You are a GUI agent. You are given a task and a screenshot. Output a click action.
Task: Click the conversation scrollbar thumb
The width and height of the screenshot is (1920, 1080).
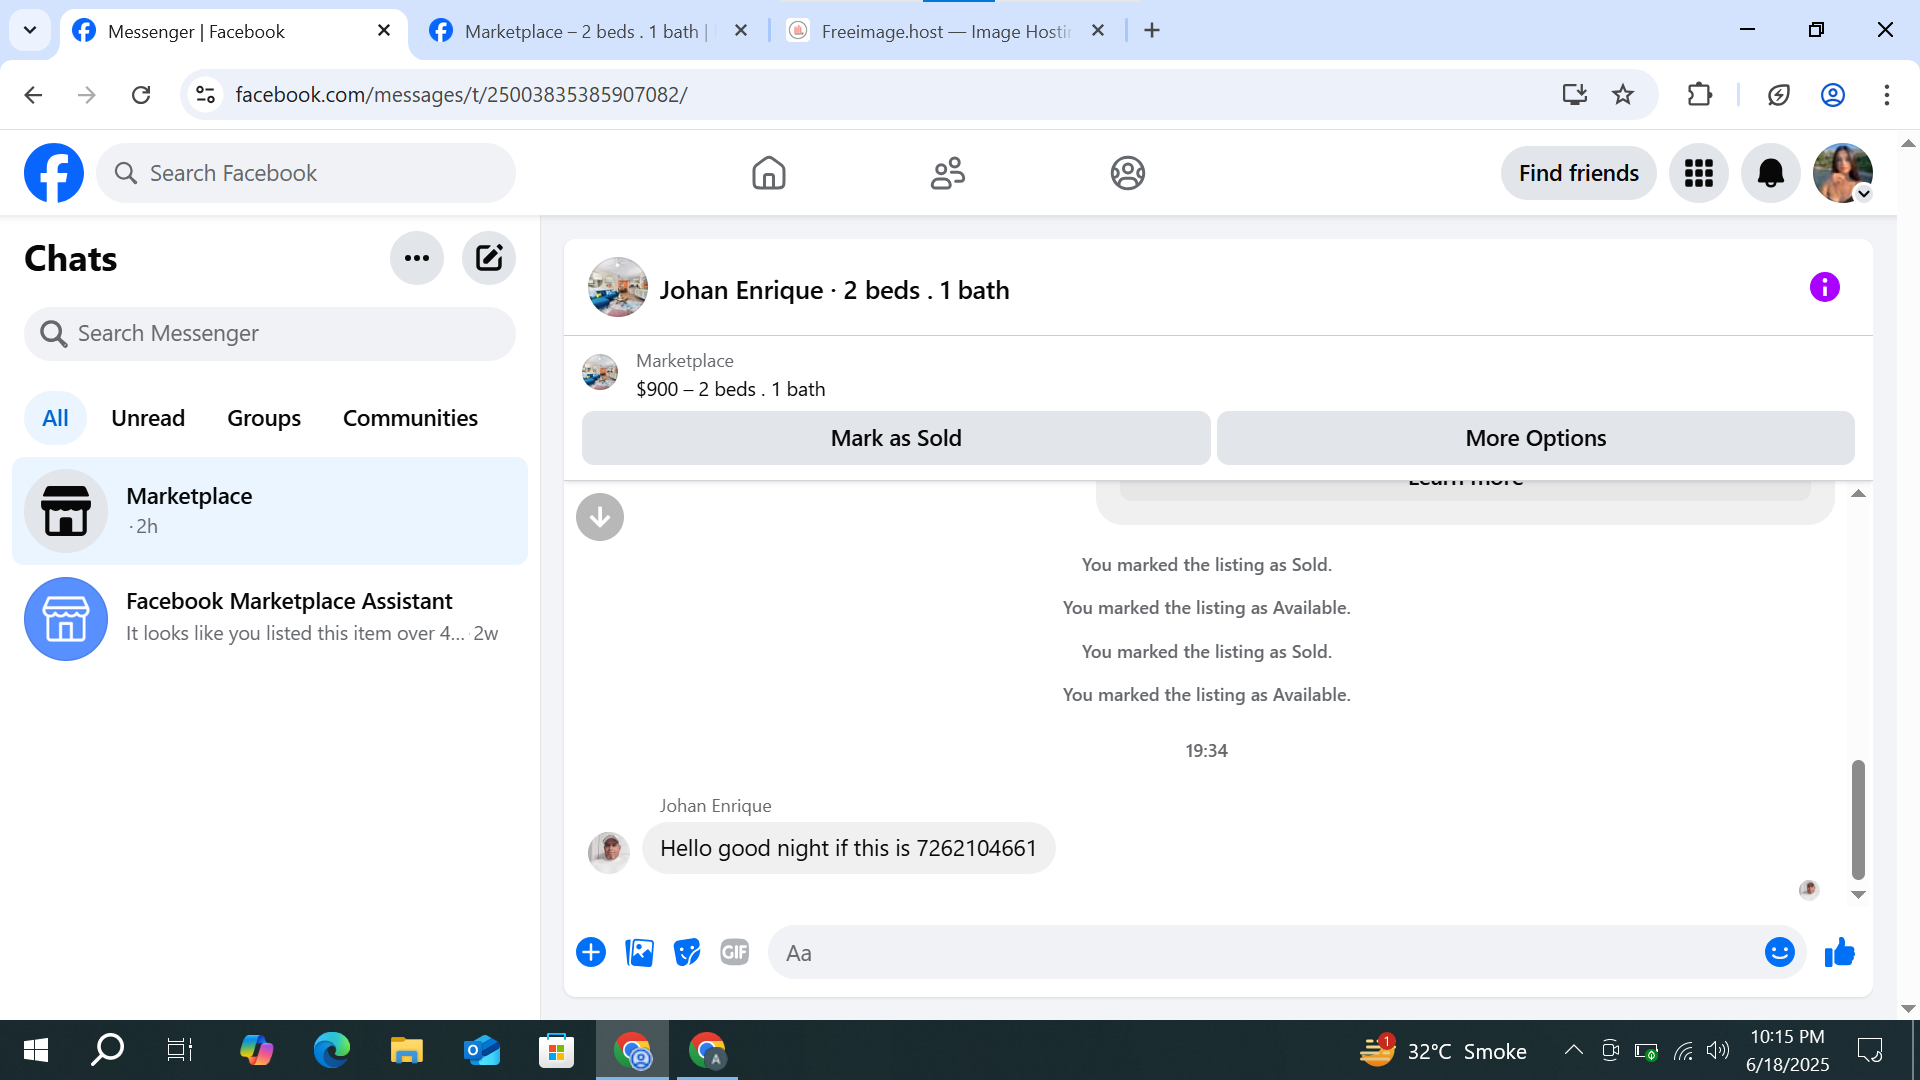coord(1857,818)
